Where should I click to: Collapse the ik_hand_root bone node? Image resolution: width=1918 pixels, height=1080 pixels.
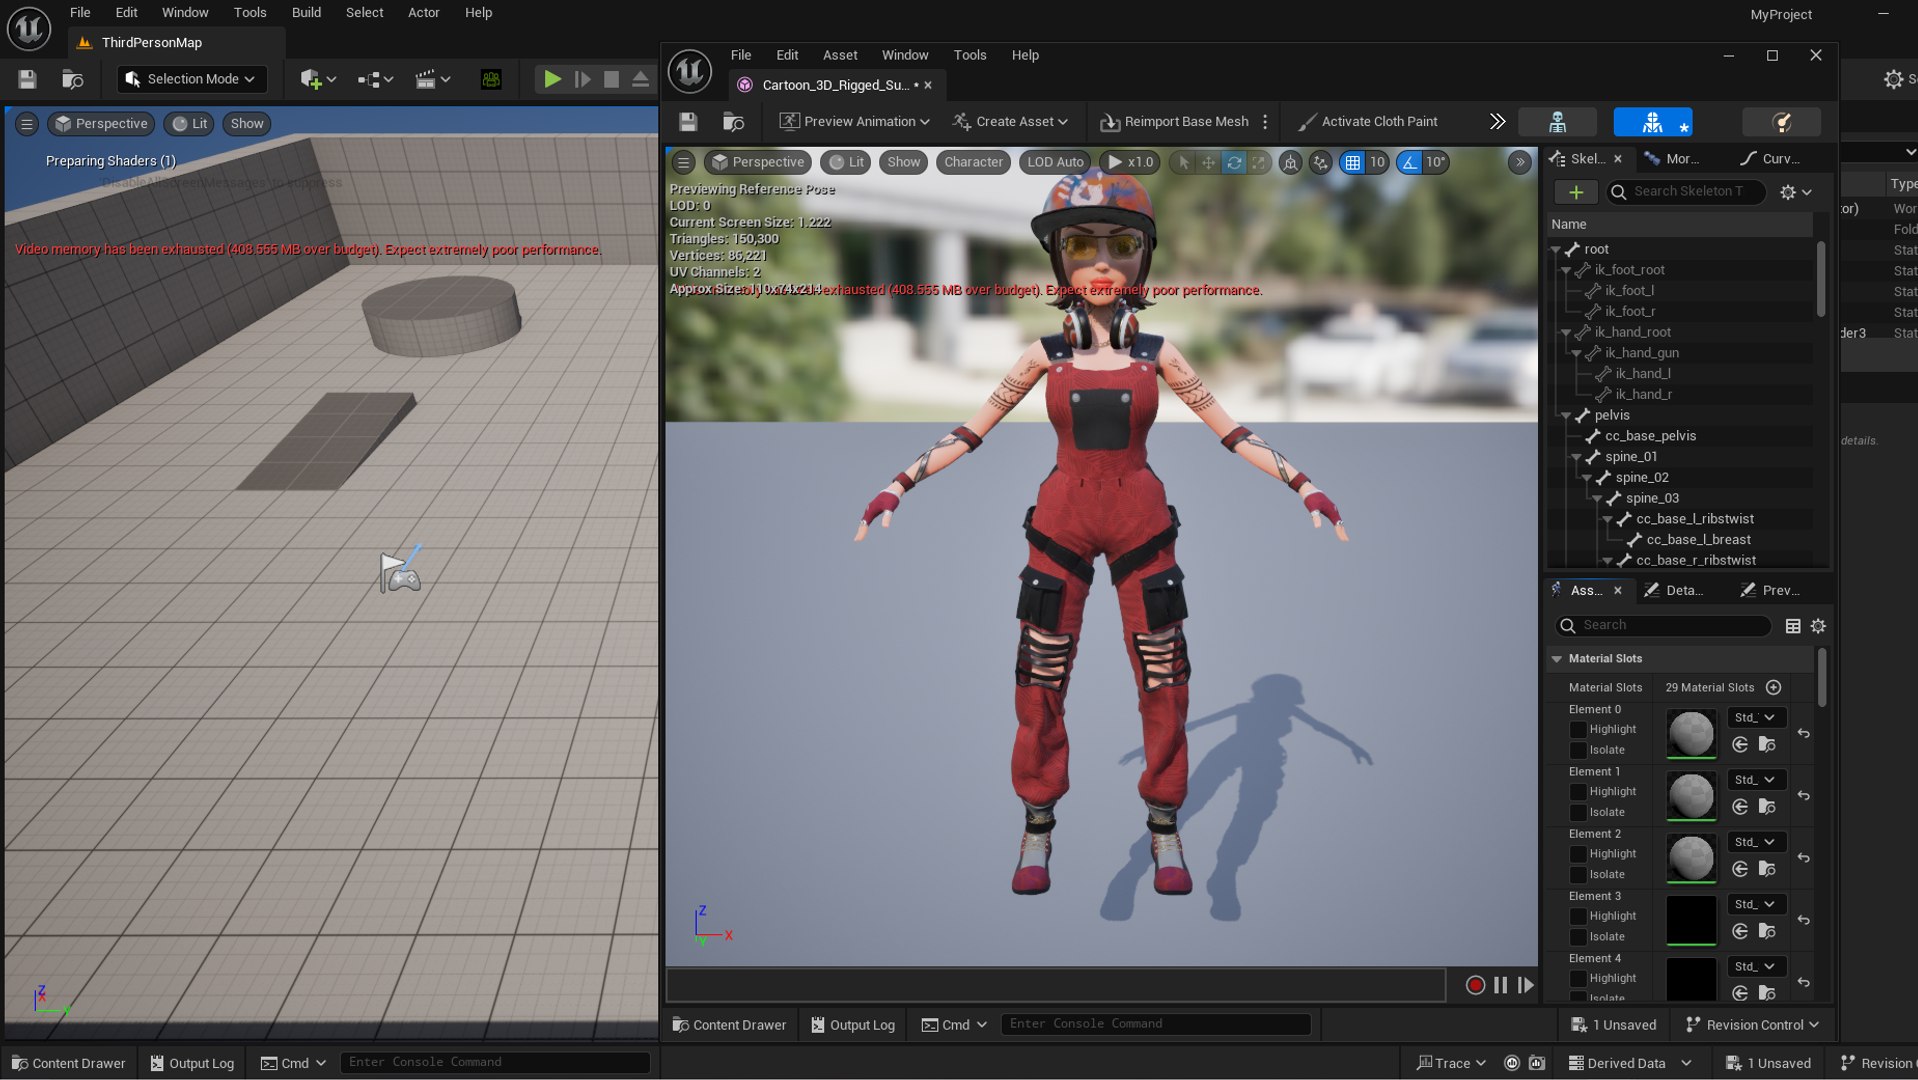[1566, 333]
